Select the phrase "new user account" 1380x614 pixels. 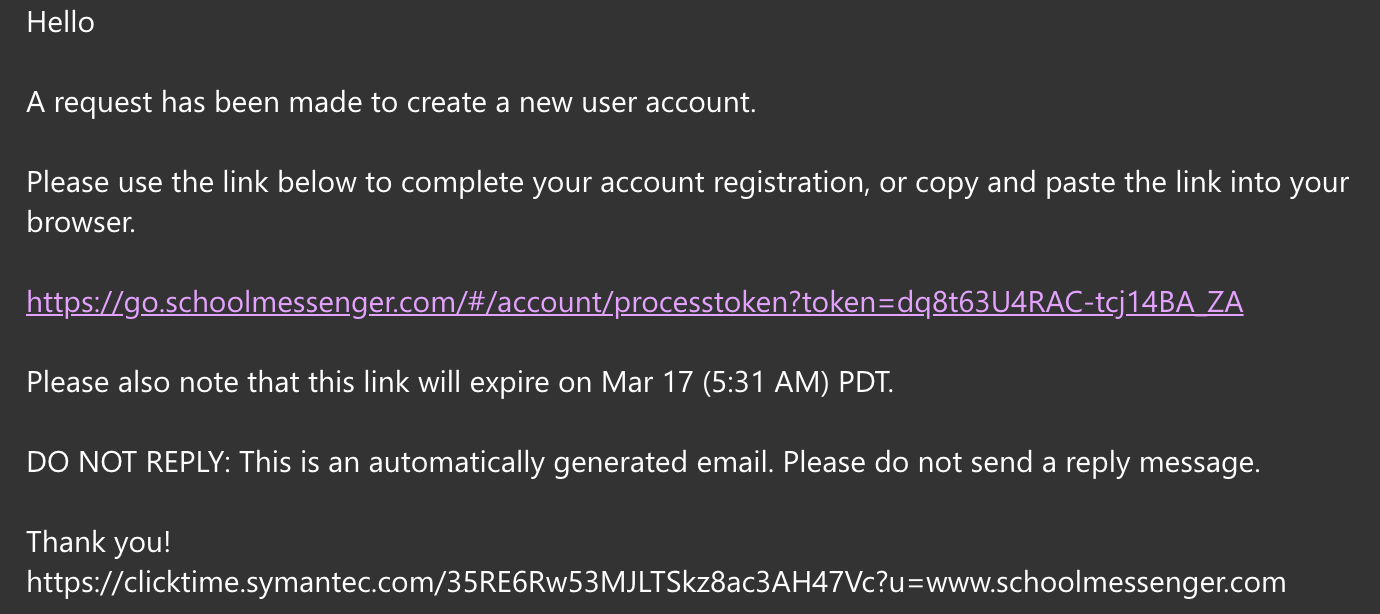[637, 102]
